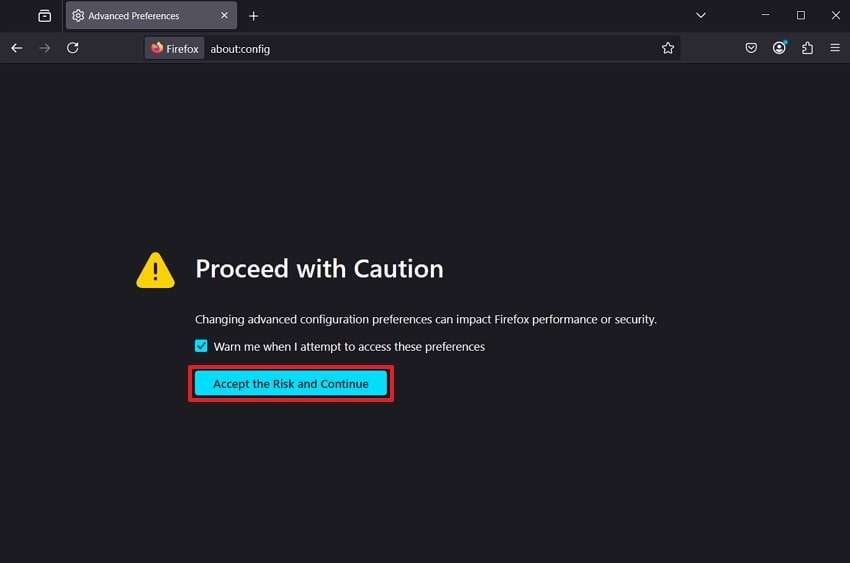850x563 pixels.
Task: Click the Firefox View icon
Action: pos(45,16)
